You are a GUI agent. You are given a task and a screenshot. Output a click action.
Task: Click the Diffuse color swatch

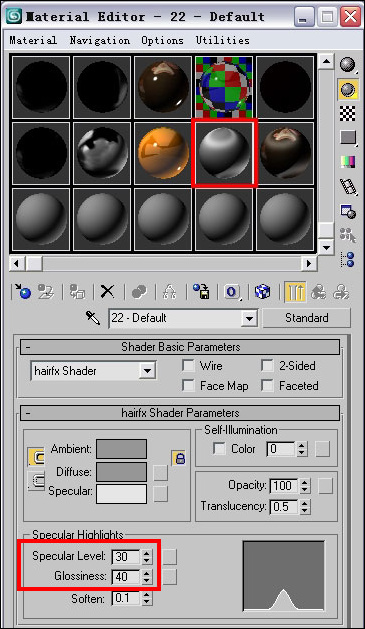(122, 472)
